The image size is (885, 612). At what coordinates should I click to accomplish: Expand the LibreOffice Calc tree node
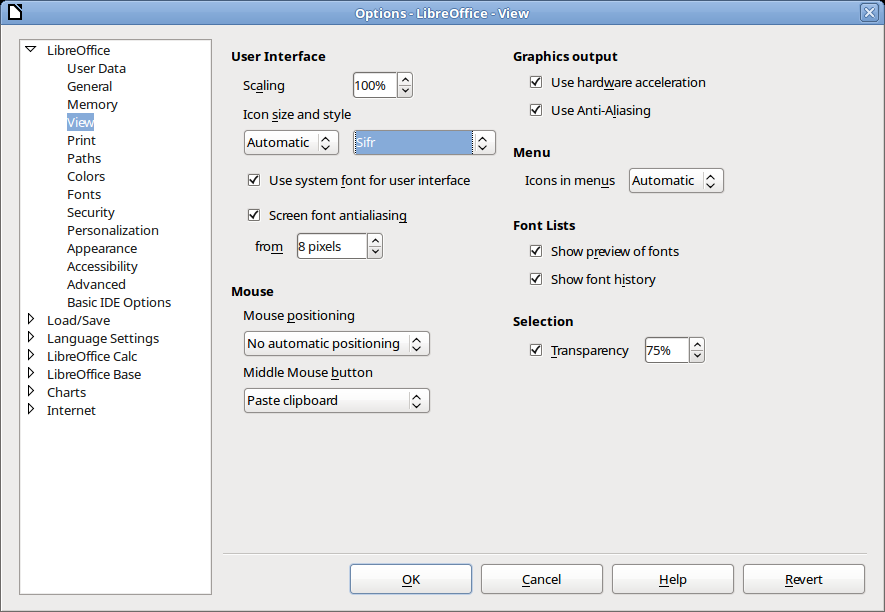point(31,356)
